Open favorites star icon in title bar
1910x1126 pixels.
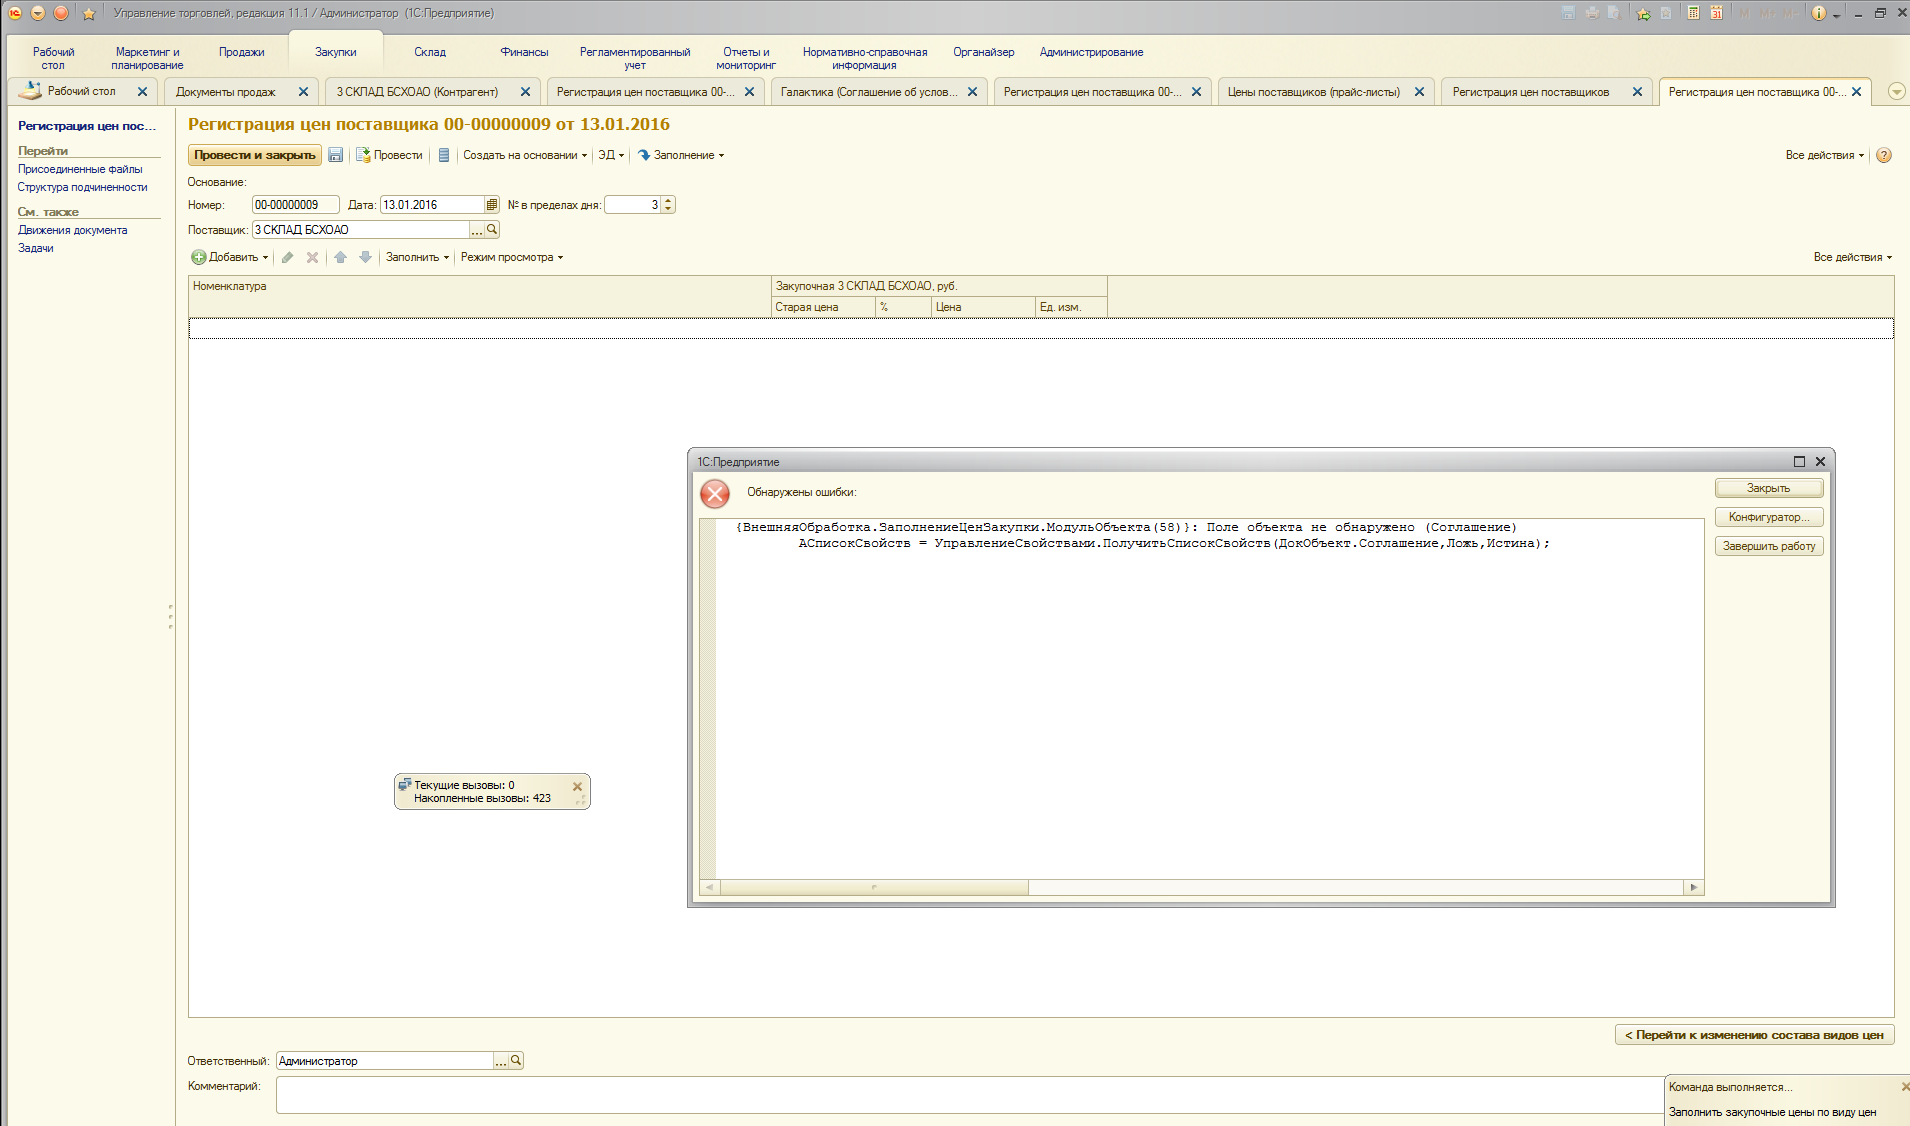[x=88, y=13]
